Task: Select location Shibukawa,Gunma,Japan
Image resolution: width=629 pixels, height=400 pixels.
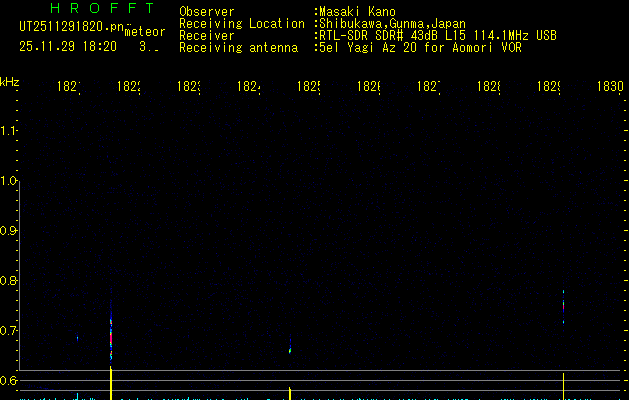Action: [x=392, y=24]
